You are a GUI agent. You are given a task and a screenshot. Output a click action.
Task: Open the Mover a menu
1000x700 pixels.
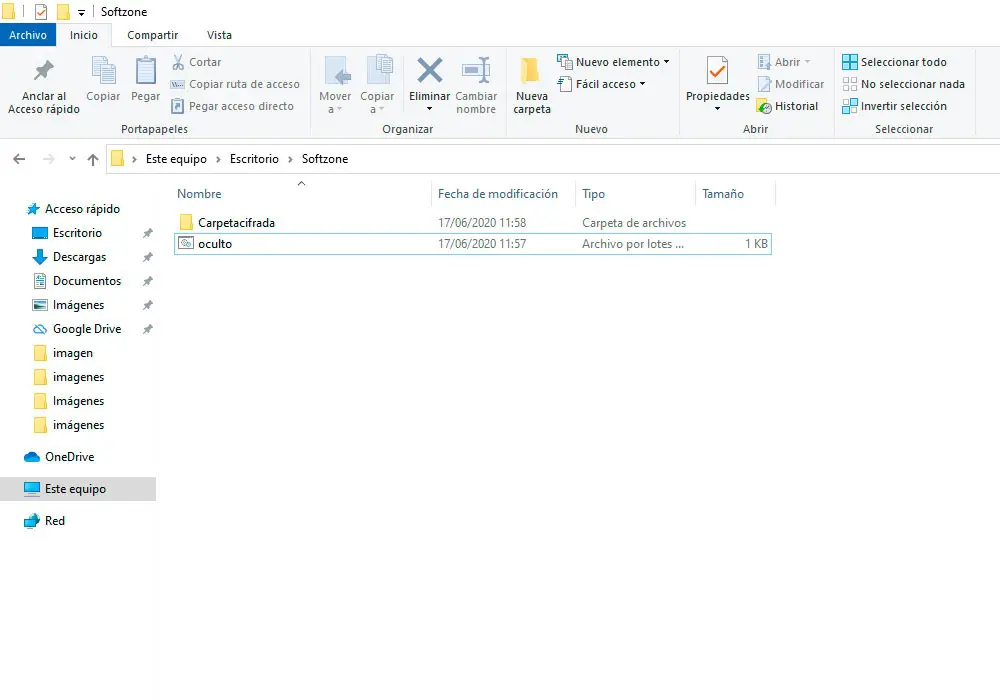tap(335, 86)
